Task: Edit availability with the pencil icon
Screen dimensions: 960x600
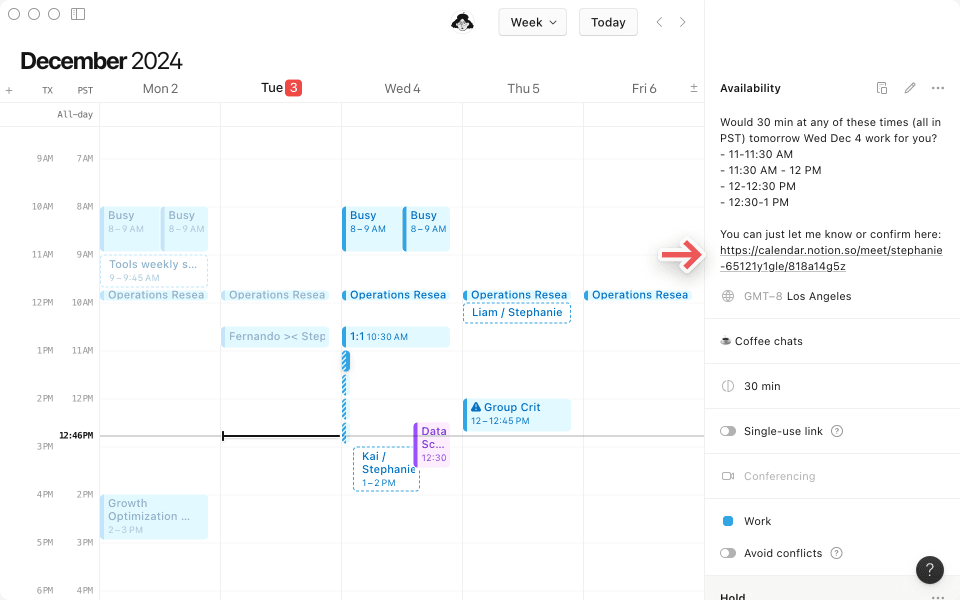Action: (x=910, y=88)
